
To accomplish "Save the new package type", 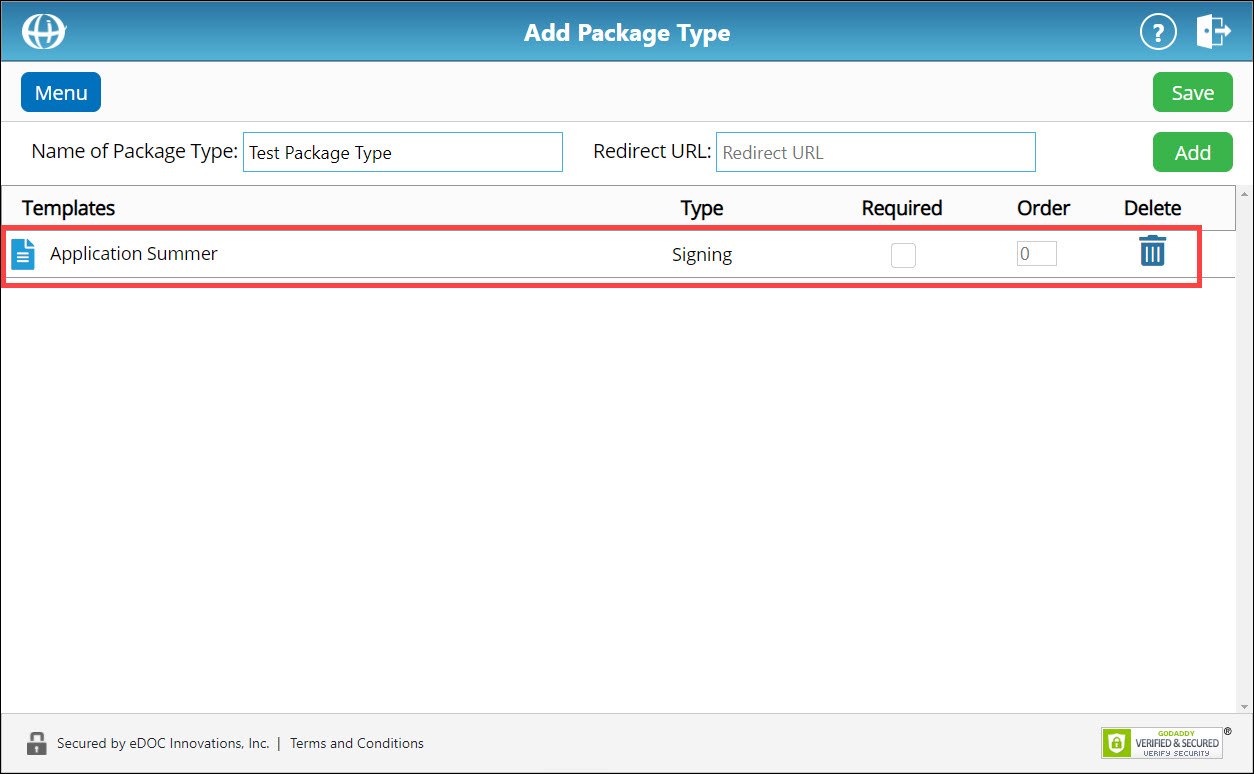I will tap(1192, 91).
